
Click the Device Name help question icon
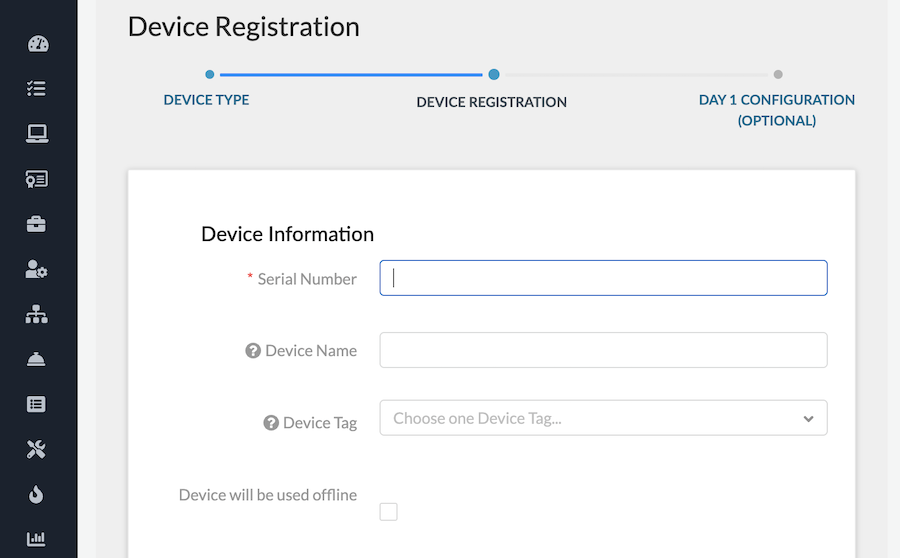click(253, 351)
